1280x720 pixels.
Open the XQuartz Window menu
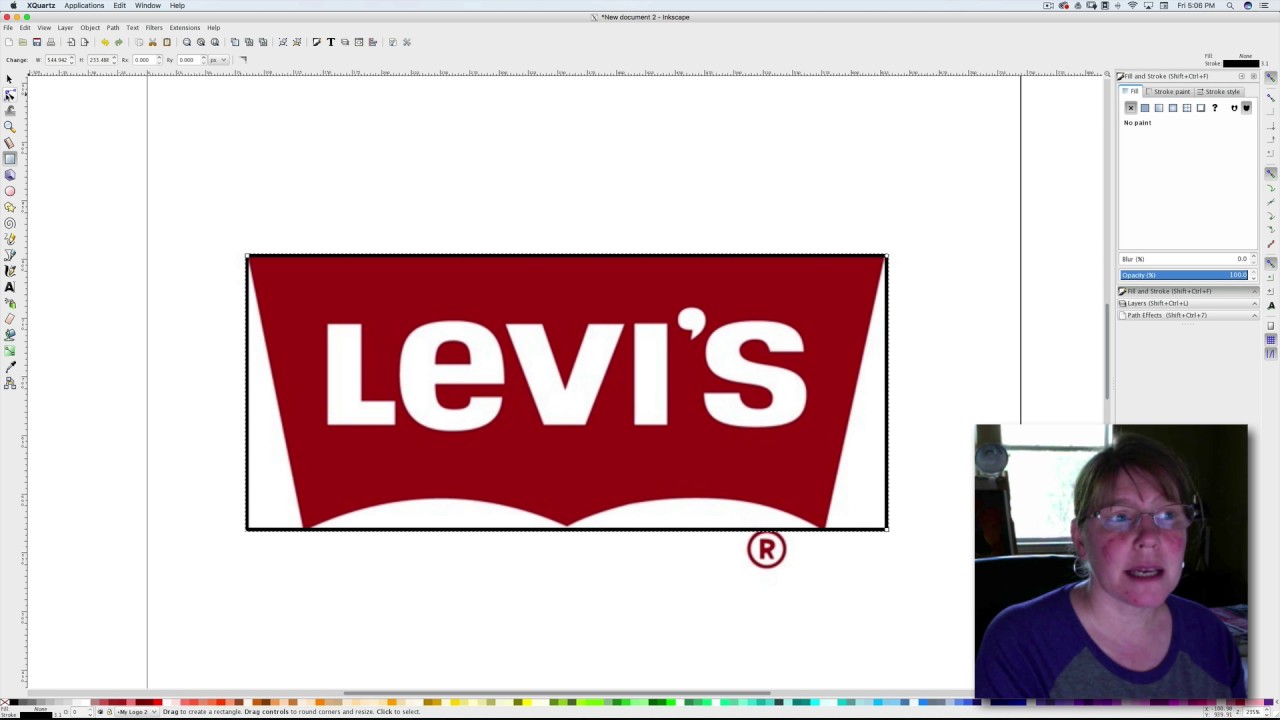(x=148, y=6)
